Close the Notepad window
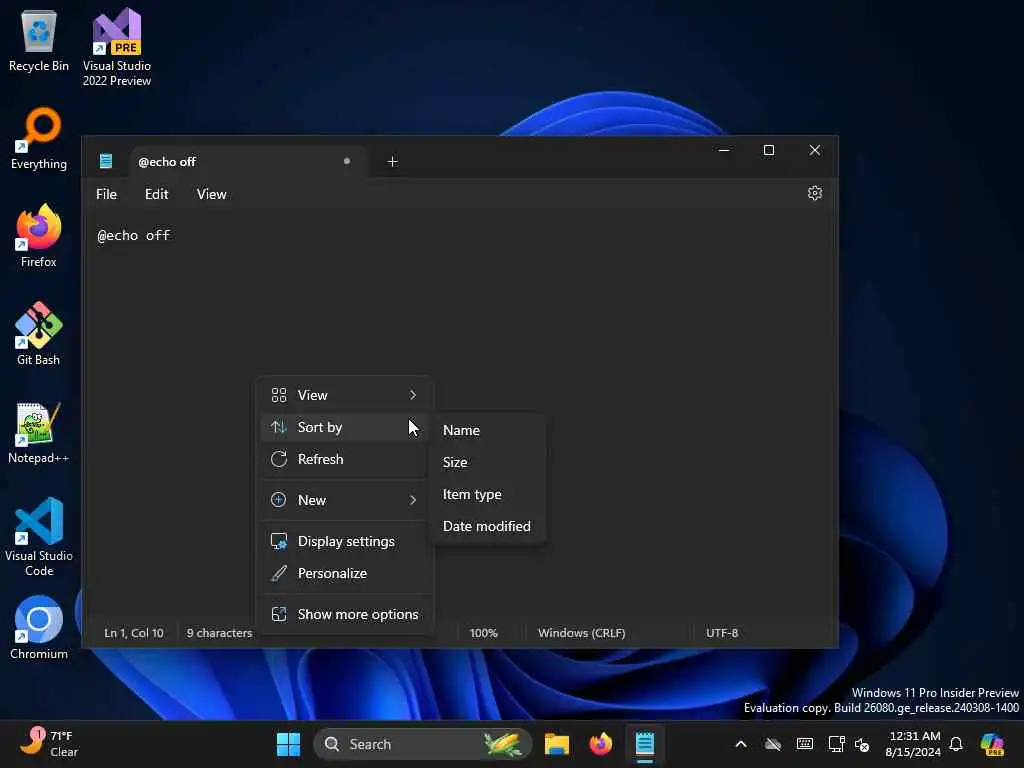 coord(814,150)
